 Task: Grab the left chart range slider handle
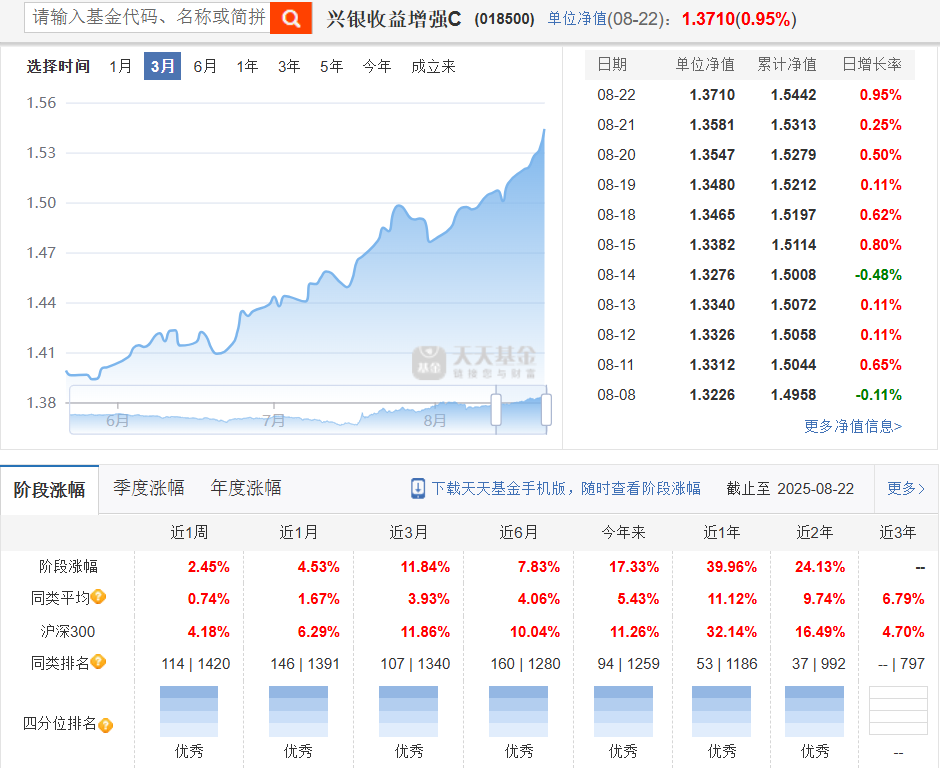click(x=496, y=410)
